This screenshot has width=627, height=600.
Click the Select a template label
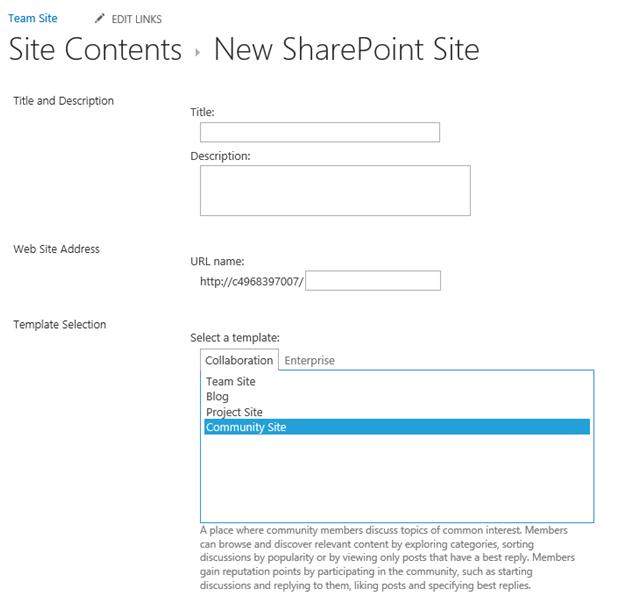pyautogui.click(x=235, y=338)
